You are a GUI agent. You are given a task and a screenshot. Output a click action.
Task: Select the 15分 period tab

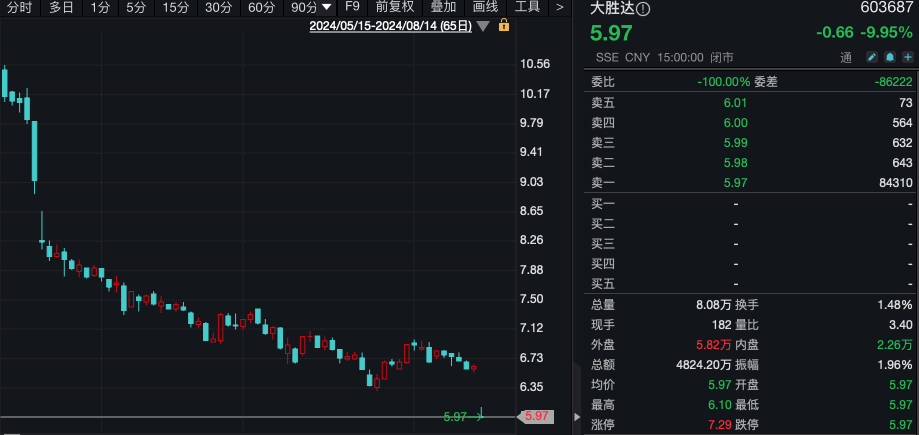tap(176, 8)
